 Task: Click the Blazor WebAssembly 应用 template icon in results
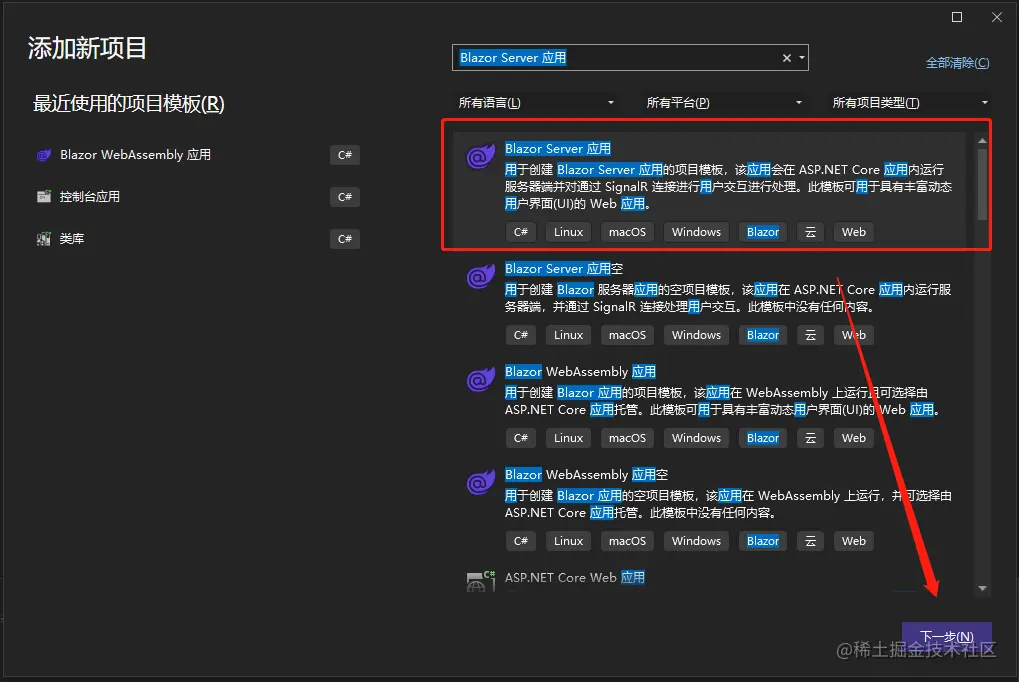pos(480,379)
